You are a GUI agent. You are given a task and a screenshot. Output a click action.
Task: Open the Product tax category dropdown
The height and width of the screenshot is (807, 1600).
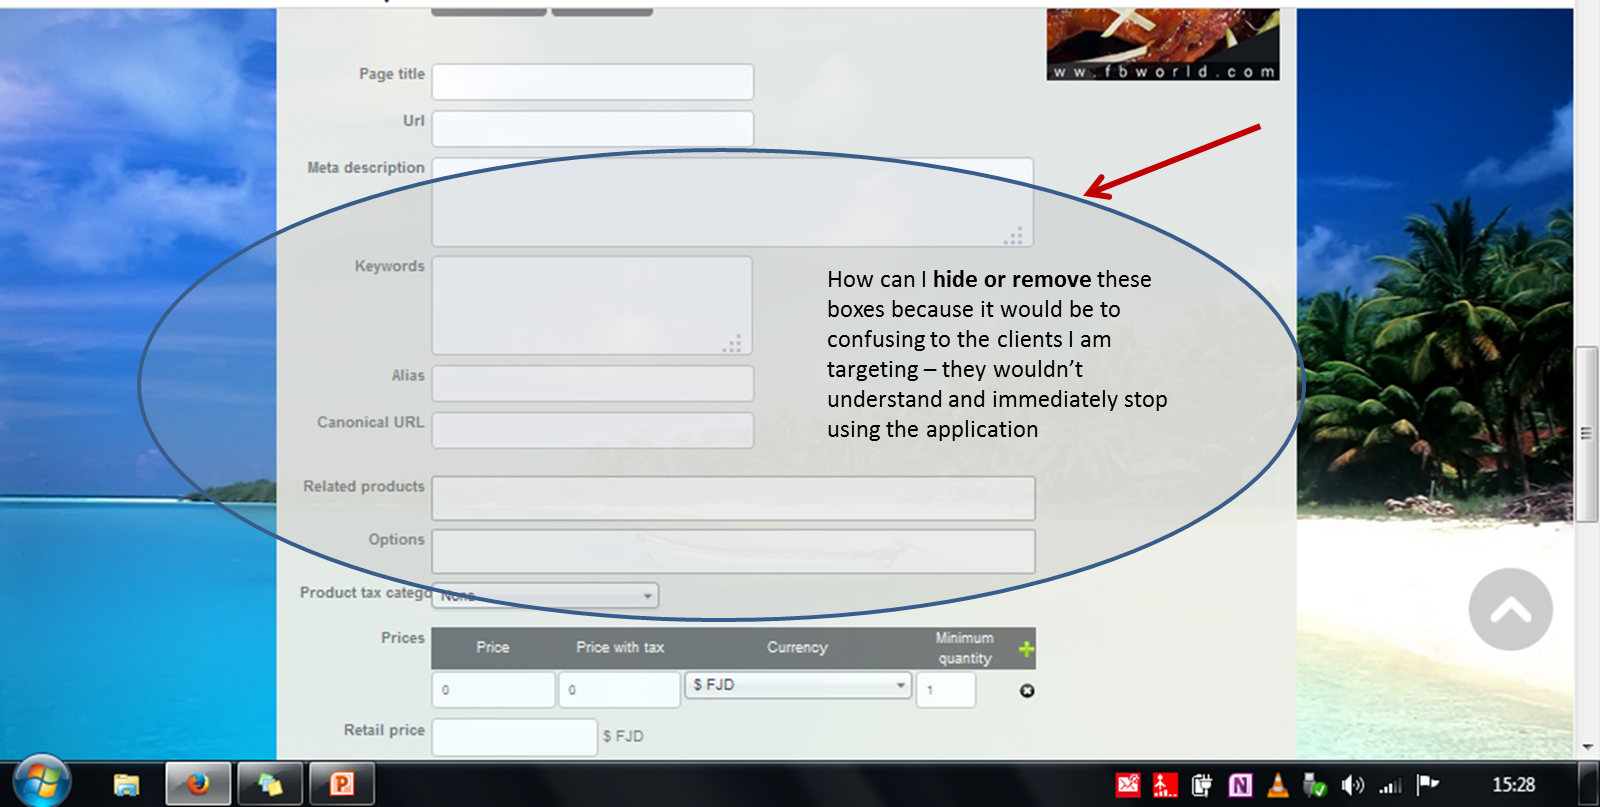pyautogui.click(x=545, y=596)
